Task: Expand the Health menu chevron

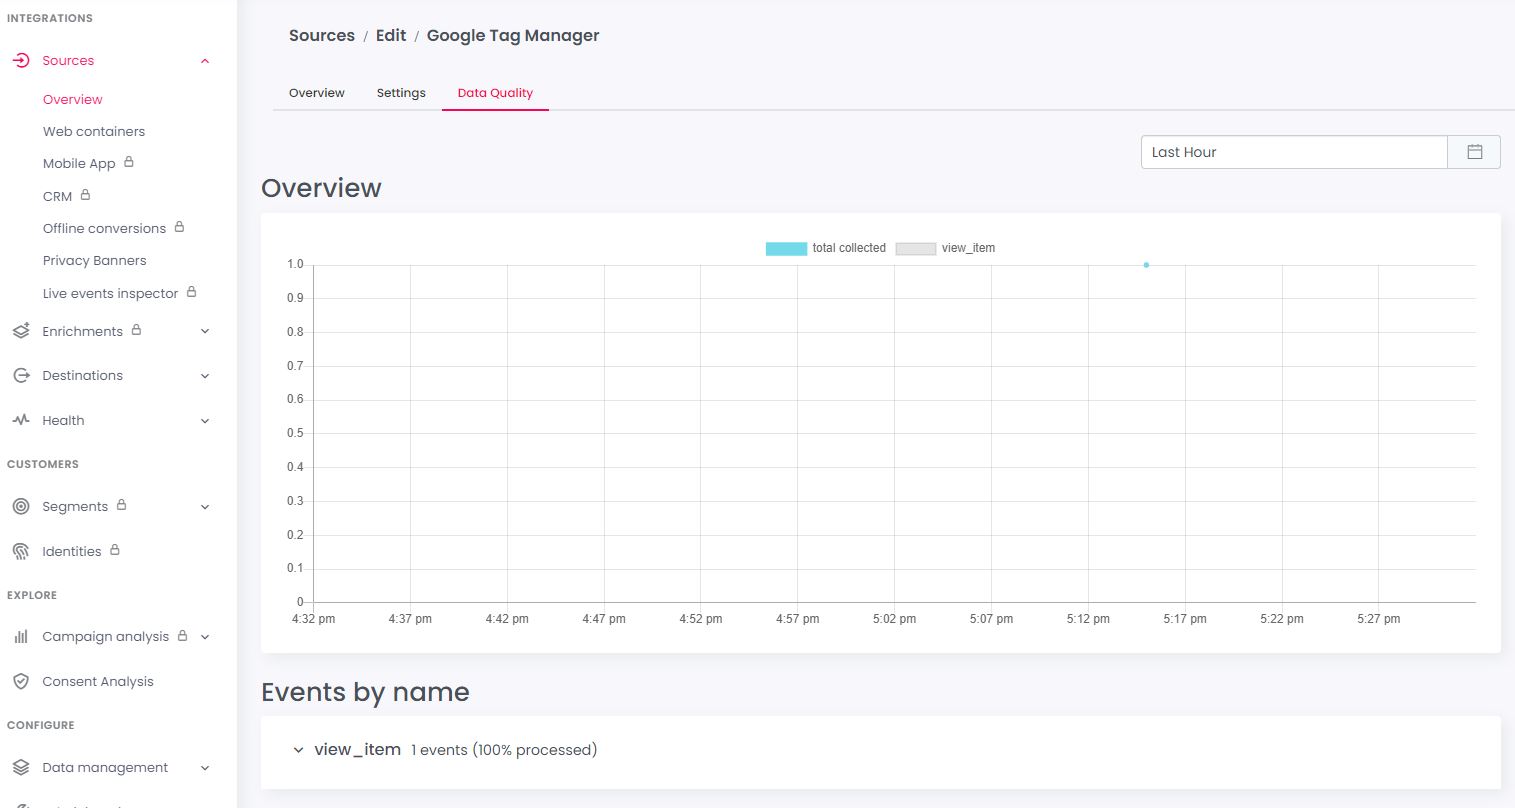Action: pyautogui.click(x=205, y=421)
